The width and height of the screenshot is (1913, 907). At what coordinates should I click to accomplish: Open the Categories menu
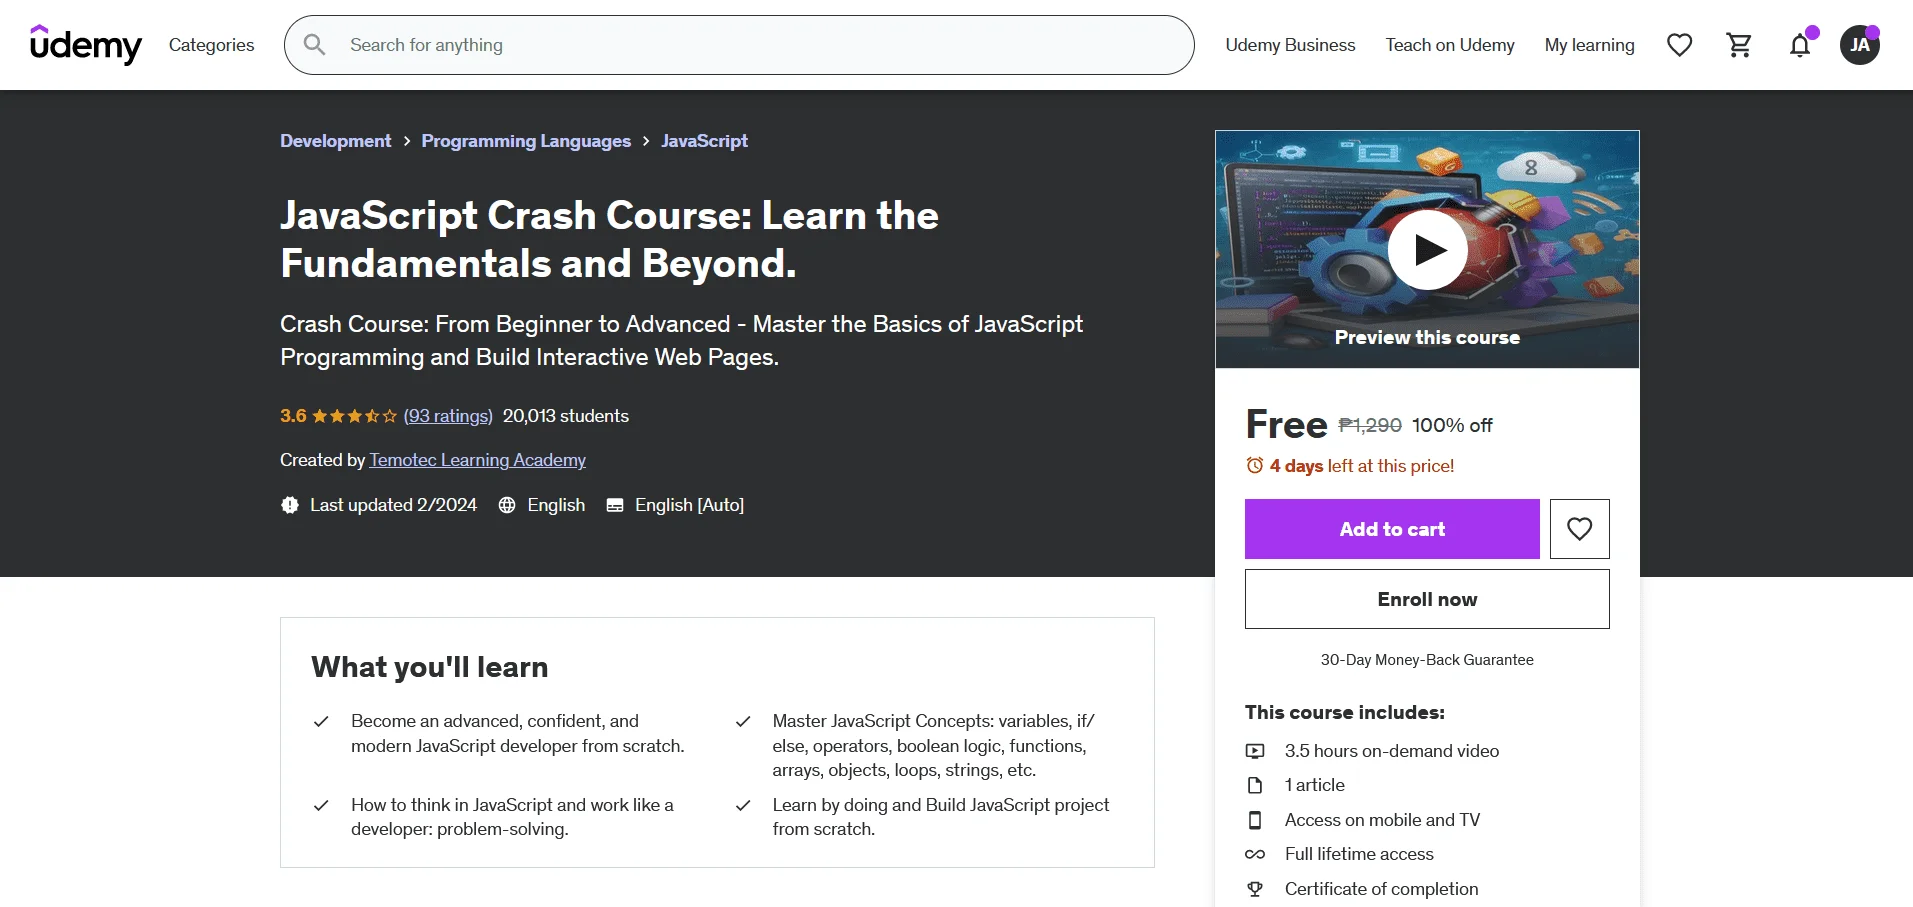click(x=211, y=45)
